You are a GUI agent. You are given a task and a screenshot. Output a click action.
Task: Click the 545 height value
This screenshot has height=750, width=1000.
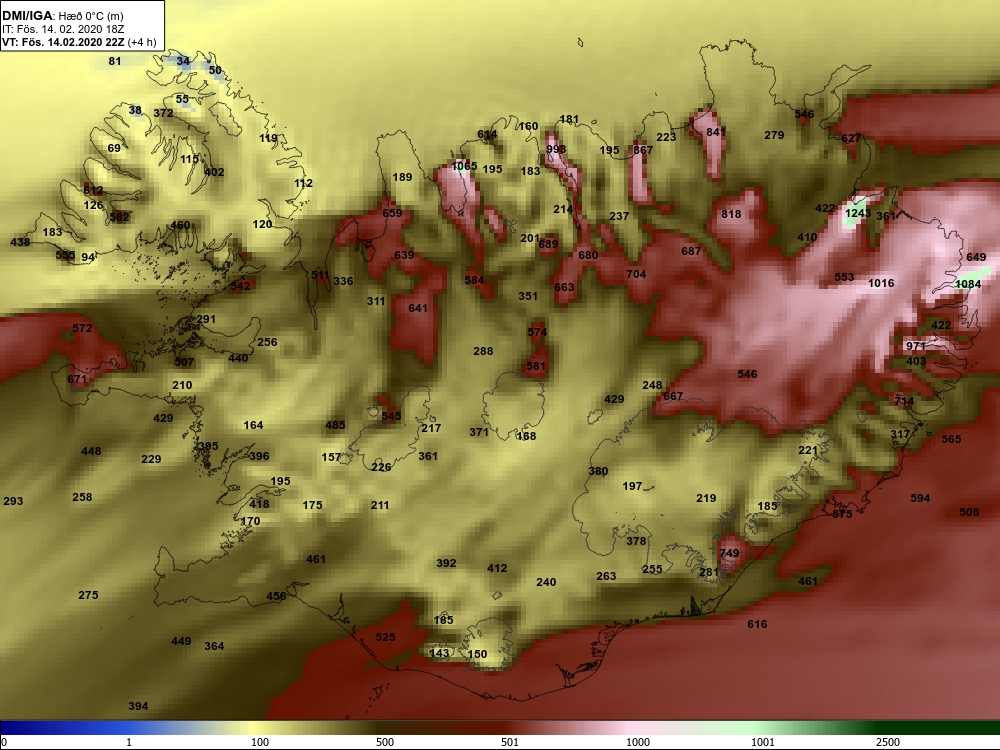pyautogui.click(x=391, y=416)
